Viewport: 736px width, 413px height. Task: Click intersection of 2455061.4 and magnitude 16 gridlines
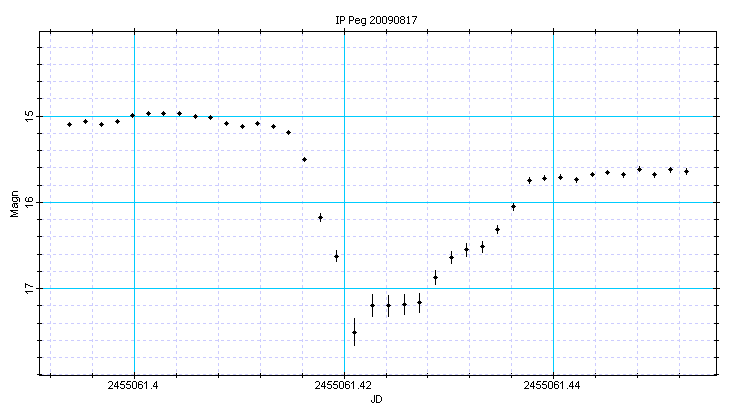[134, 202]
